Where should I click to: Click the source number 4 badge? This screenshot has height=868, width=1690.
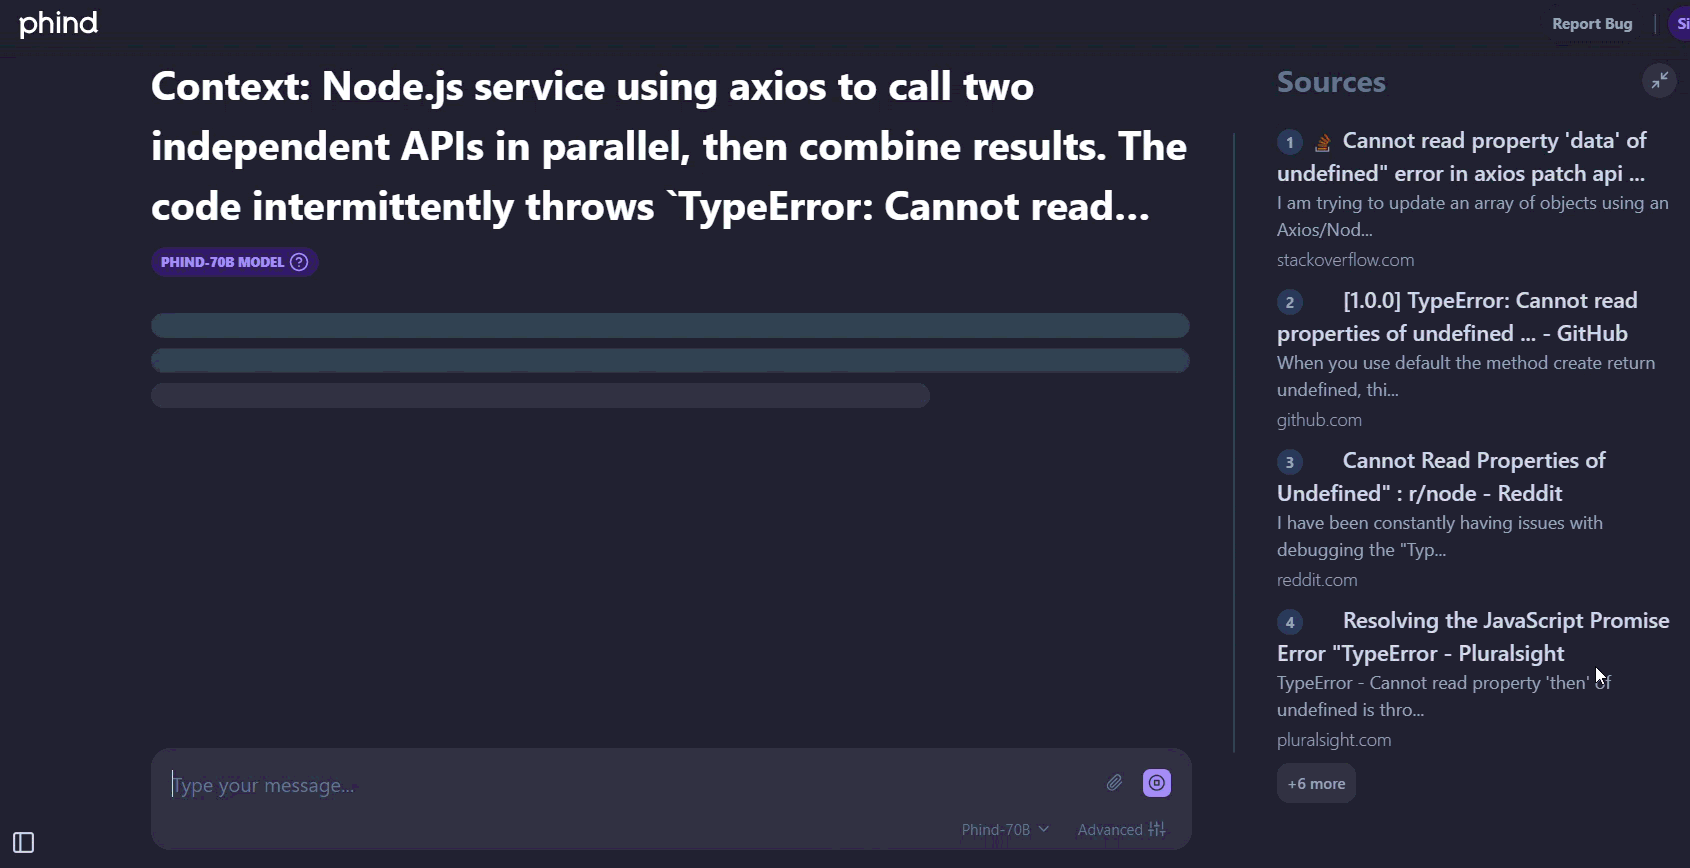click(x=1290, y=622)
